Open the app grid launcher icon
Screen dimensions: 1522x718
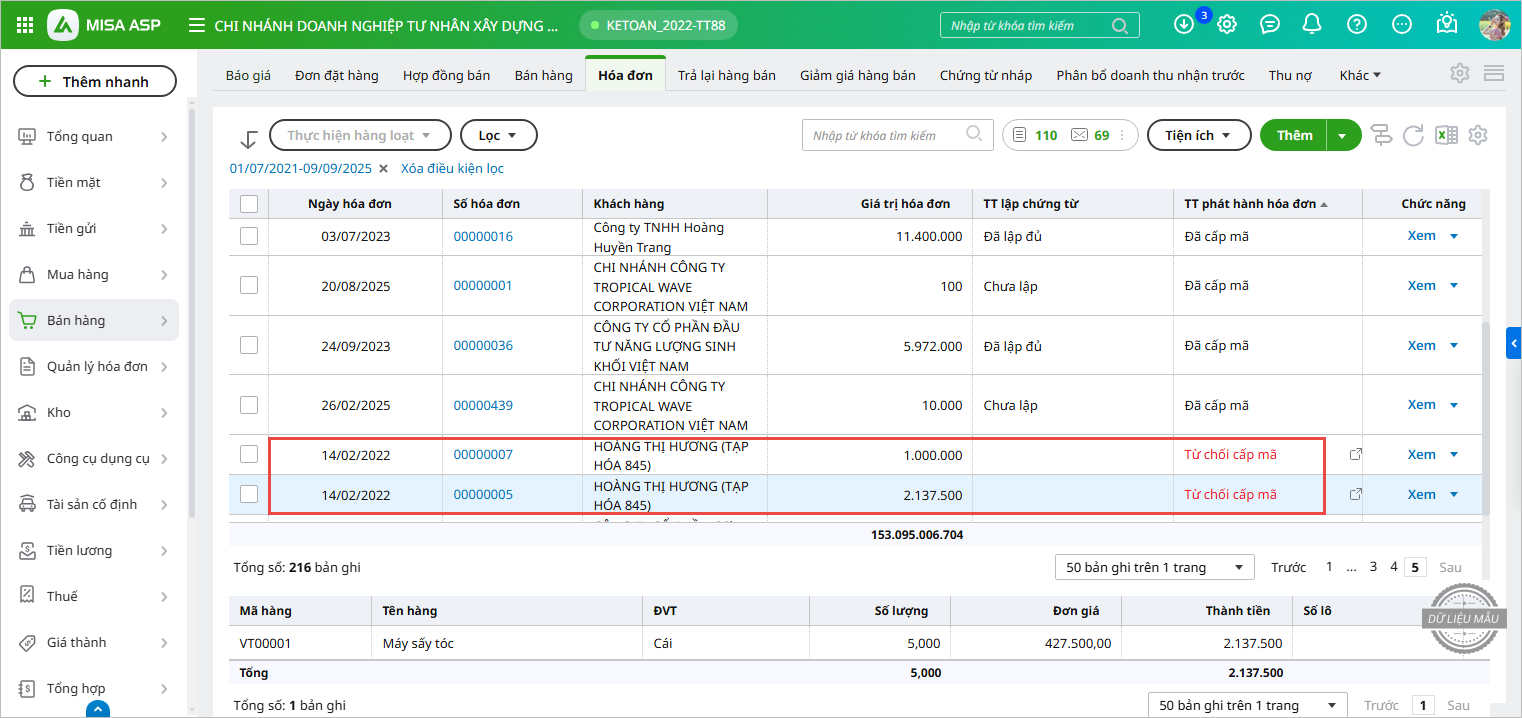click(x=26, y=25)
